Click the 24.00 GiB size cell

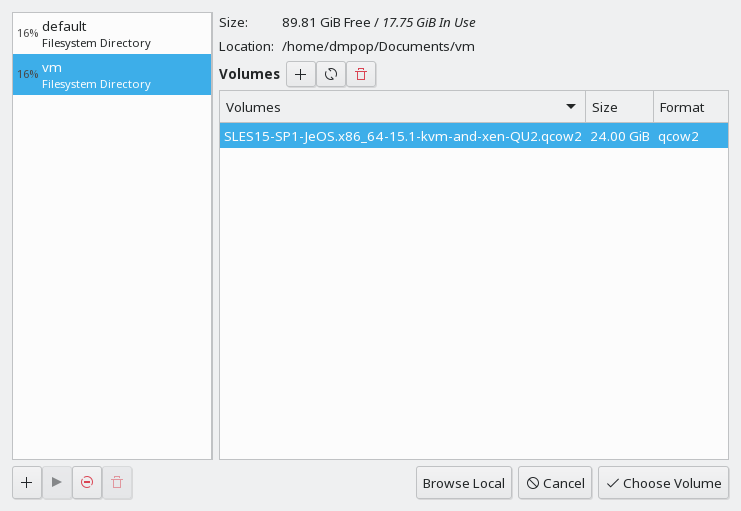coord(620,136)
